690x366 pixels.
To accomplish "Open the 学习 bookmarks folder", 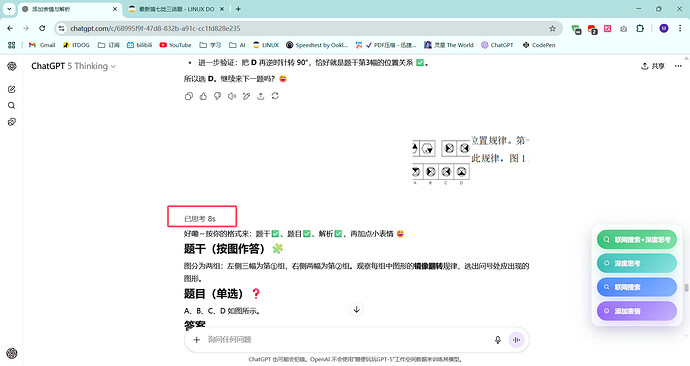I will 210,45.
